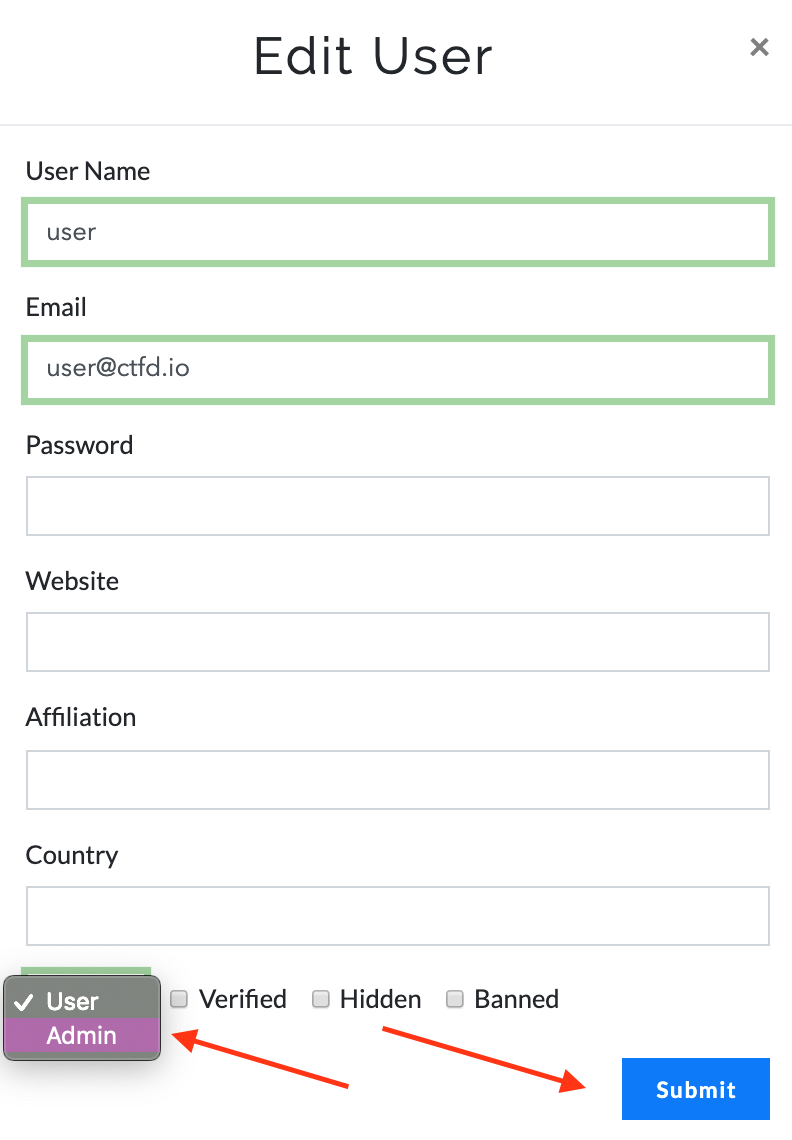This screenshot has width=792, height=1140.
Task: Focus the User Name input field
Action: [x=397, y=233]
